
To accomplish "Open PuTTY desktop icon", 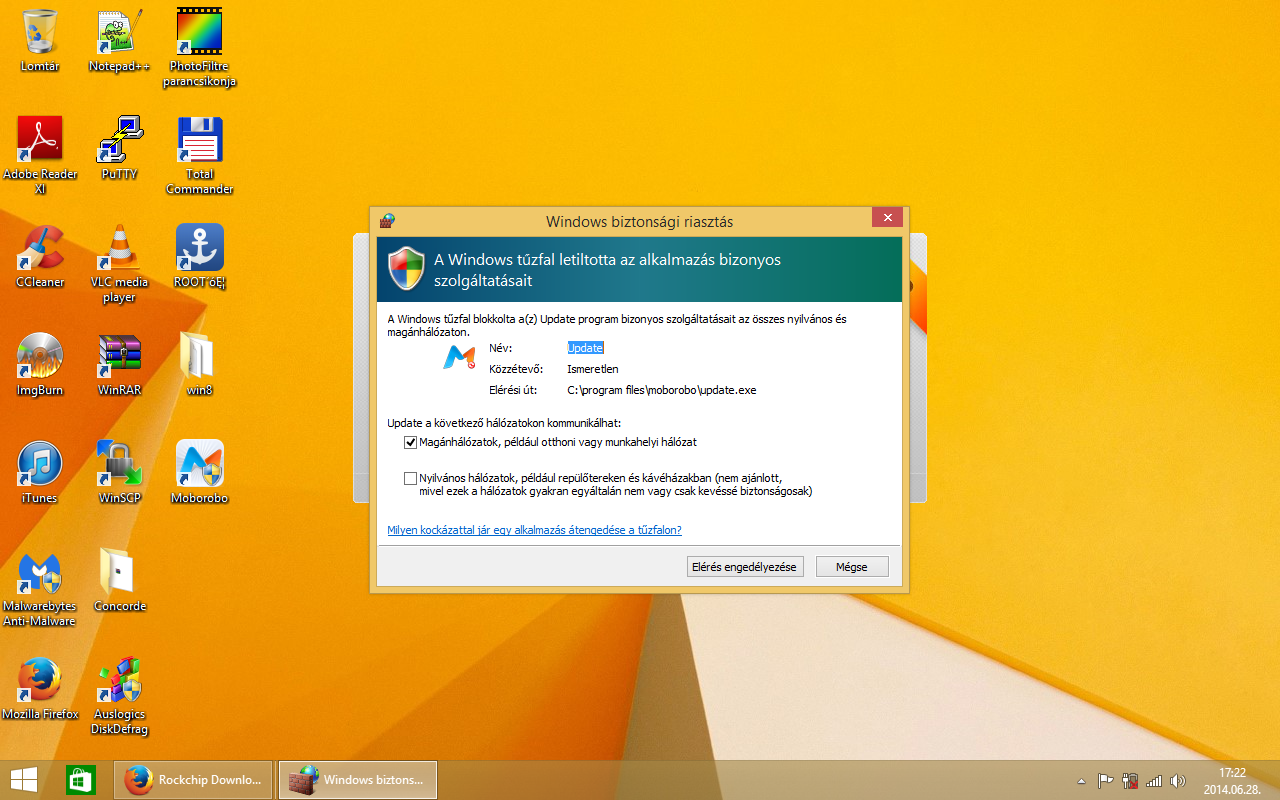I will click(x=119, y=140).
